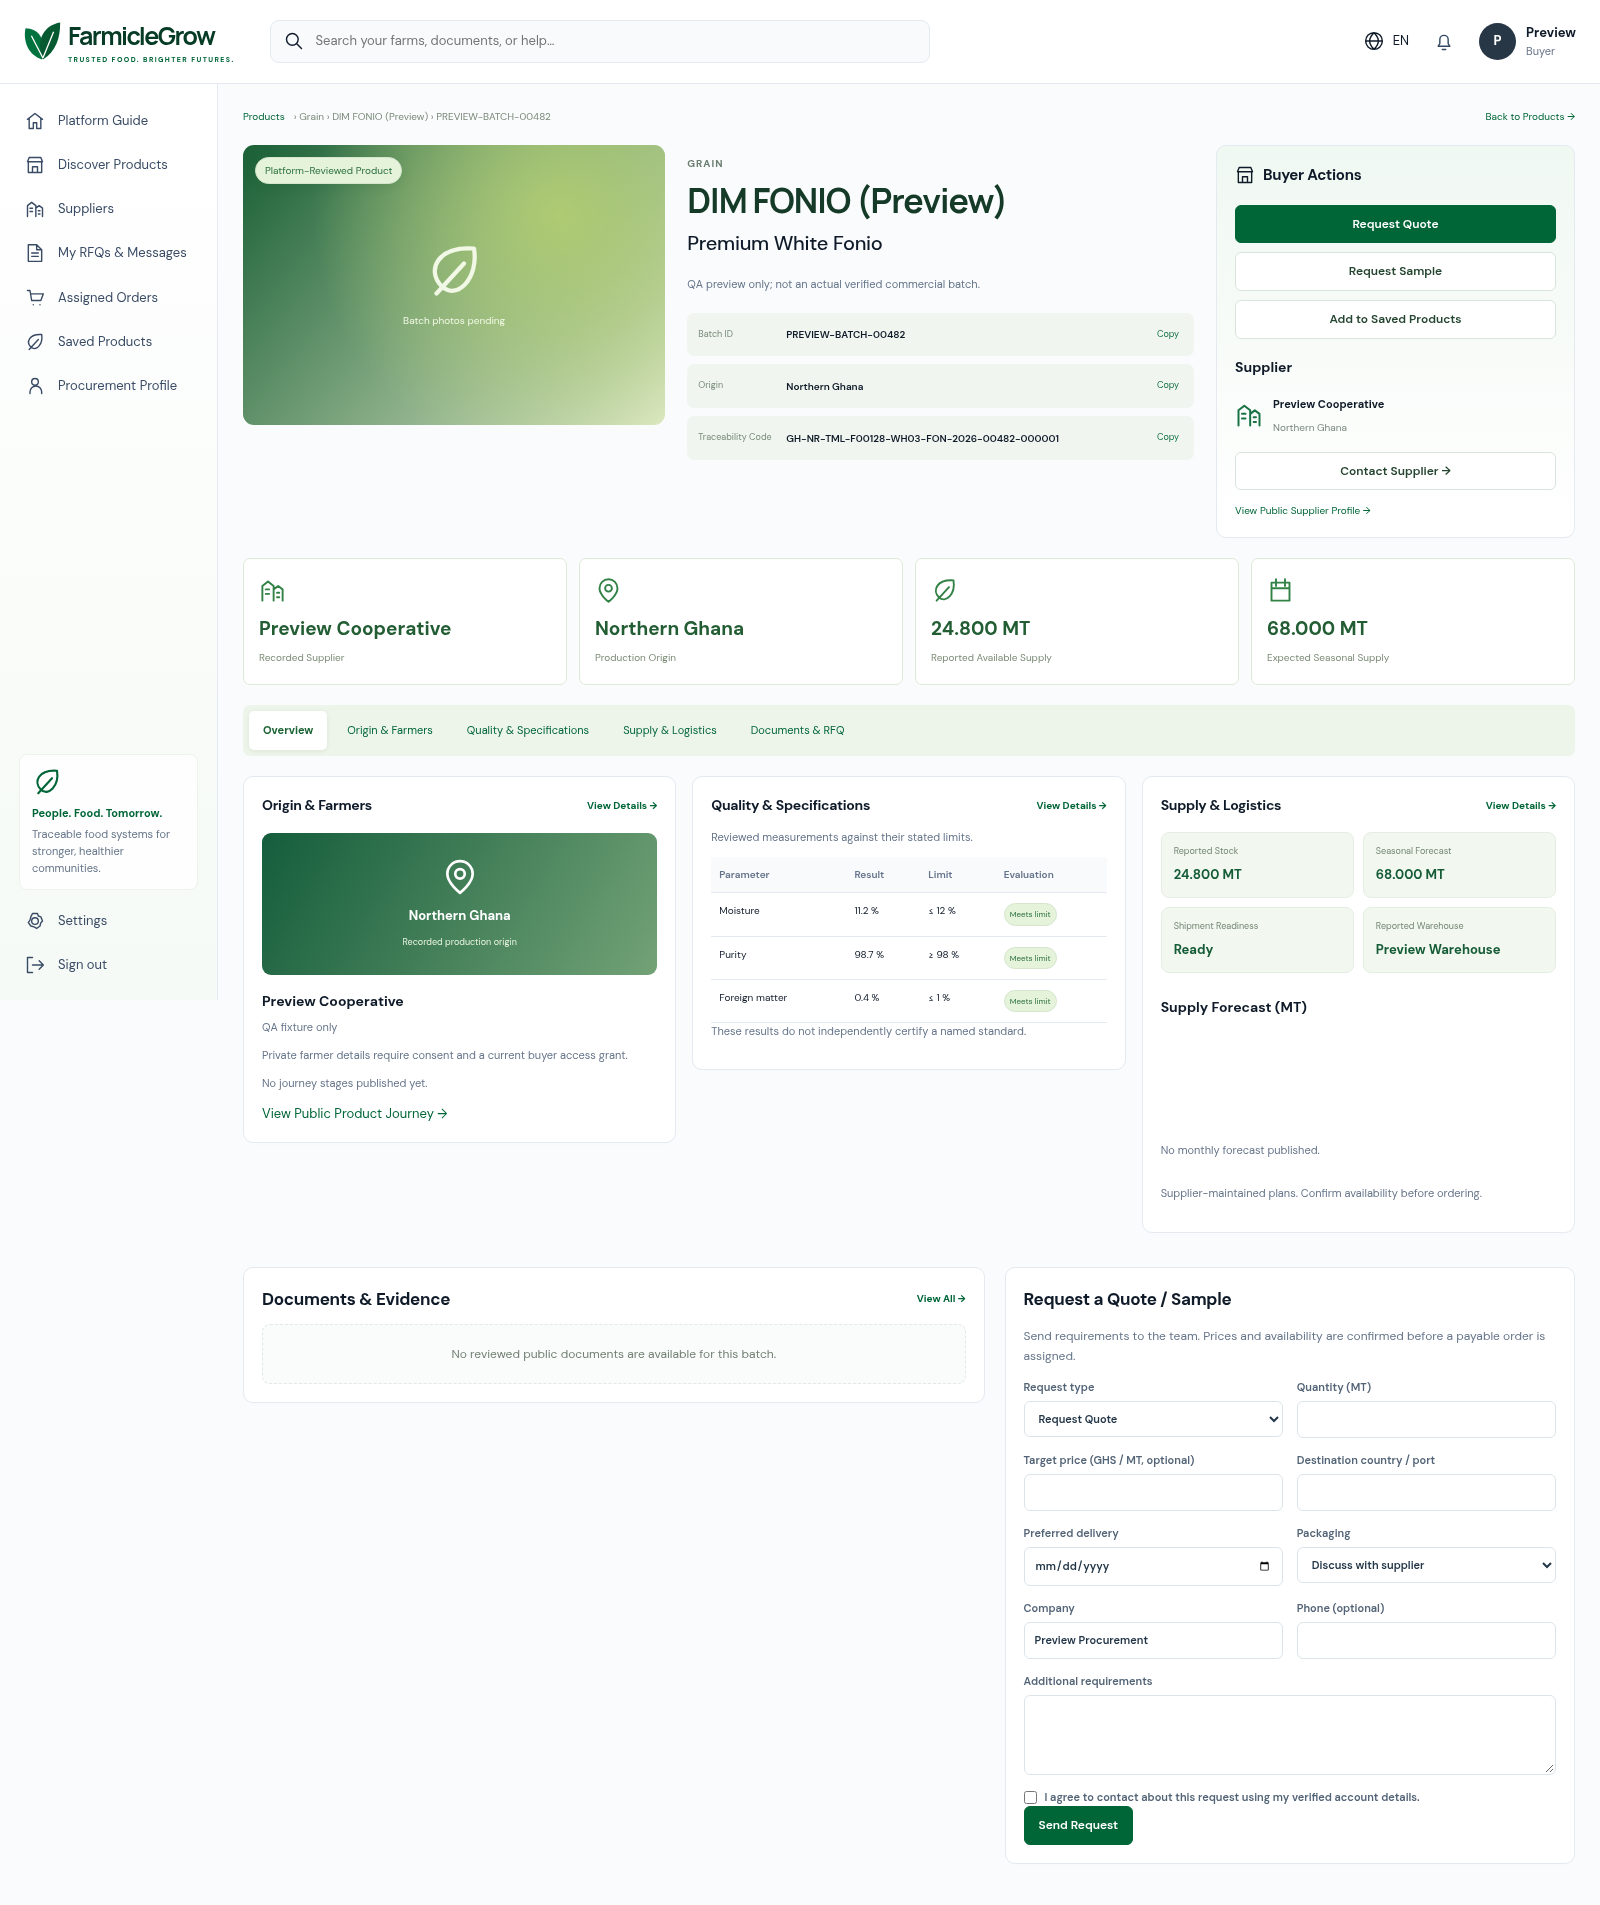Click Production Origin map pin icon
The image size is (1600, 1905).
click(608, 591)
